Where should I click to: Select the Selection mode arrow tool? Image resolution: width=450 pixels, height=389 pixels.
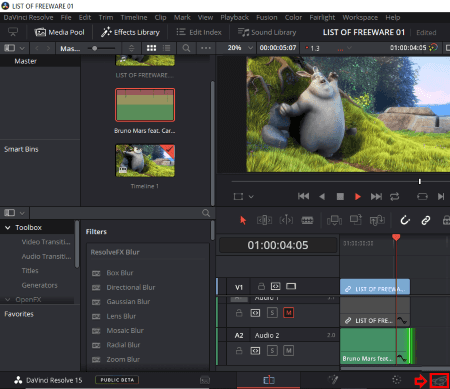pyautogui.click(x=243, y=220)
